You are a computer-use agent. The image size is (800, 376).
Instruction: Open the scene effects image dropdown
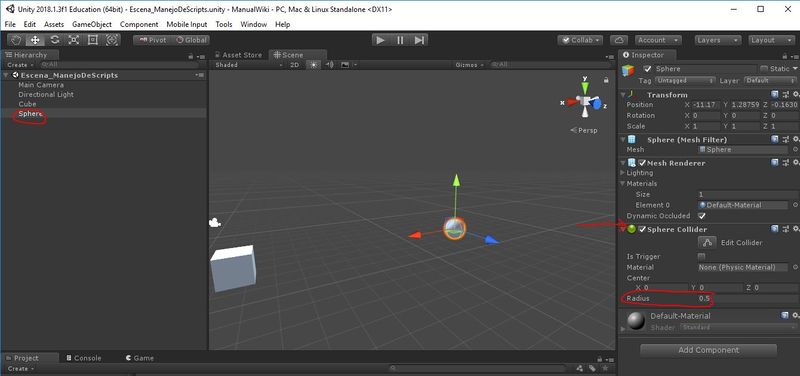(x=348, y=65)
